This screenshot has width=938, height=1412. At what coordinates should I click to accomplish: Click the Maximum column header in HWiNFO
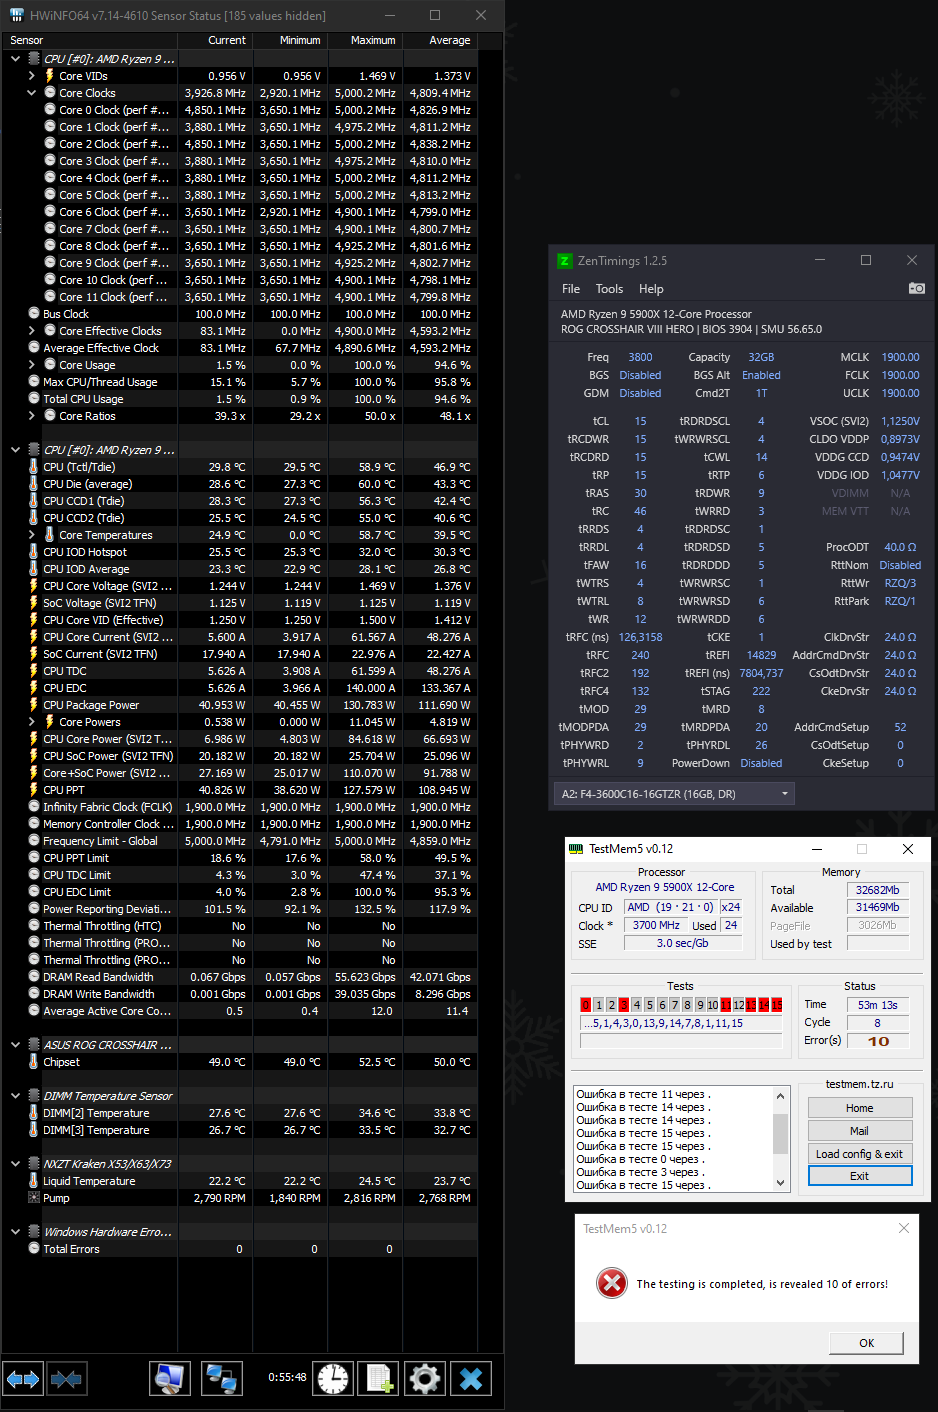(x=364, y=40)
